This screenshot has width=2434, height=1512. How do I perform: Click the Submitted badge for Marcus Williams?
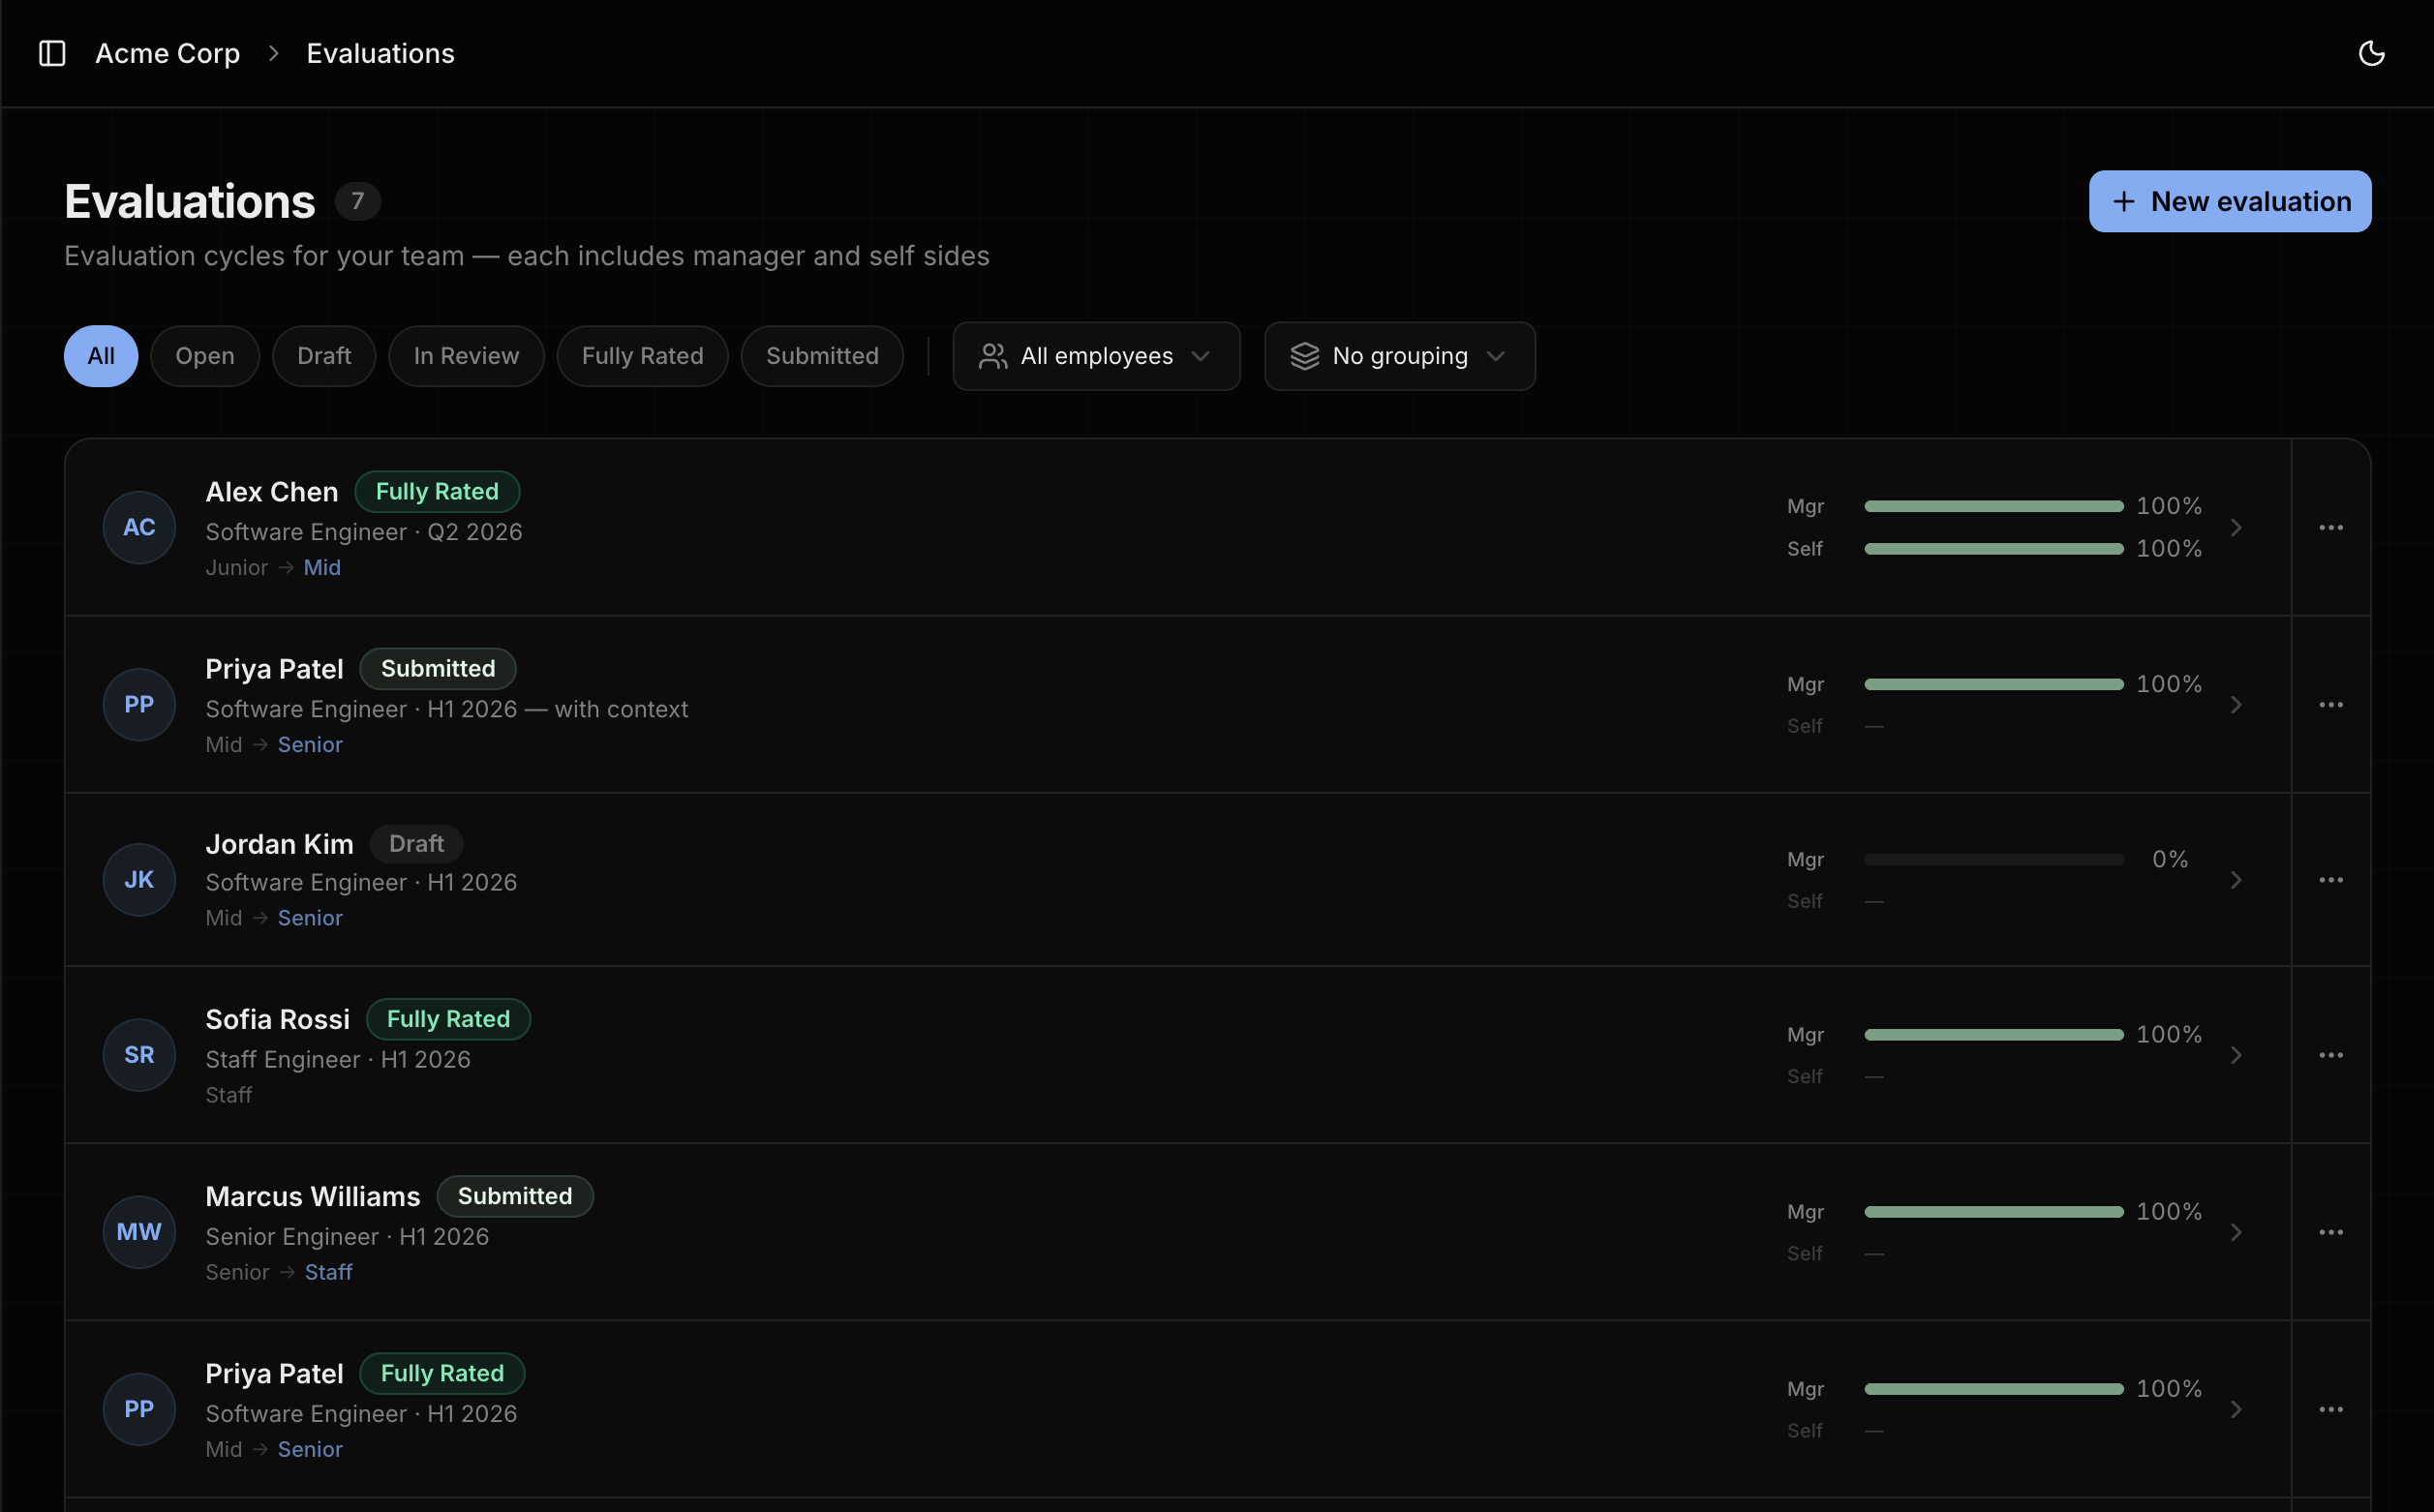(514, 1195)
